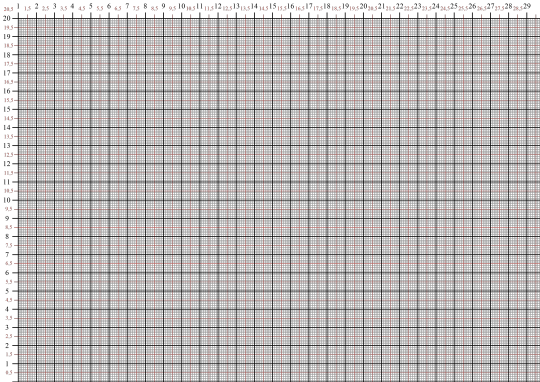
Task: Click number 10 on the top horizontal axis
Action: tap(181, 6)
